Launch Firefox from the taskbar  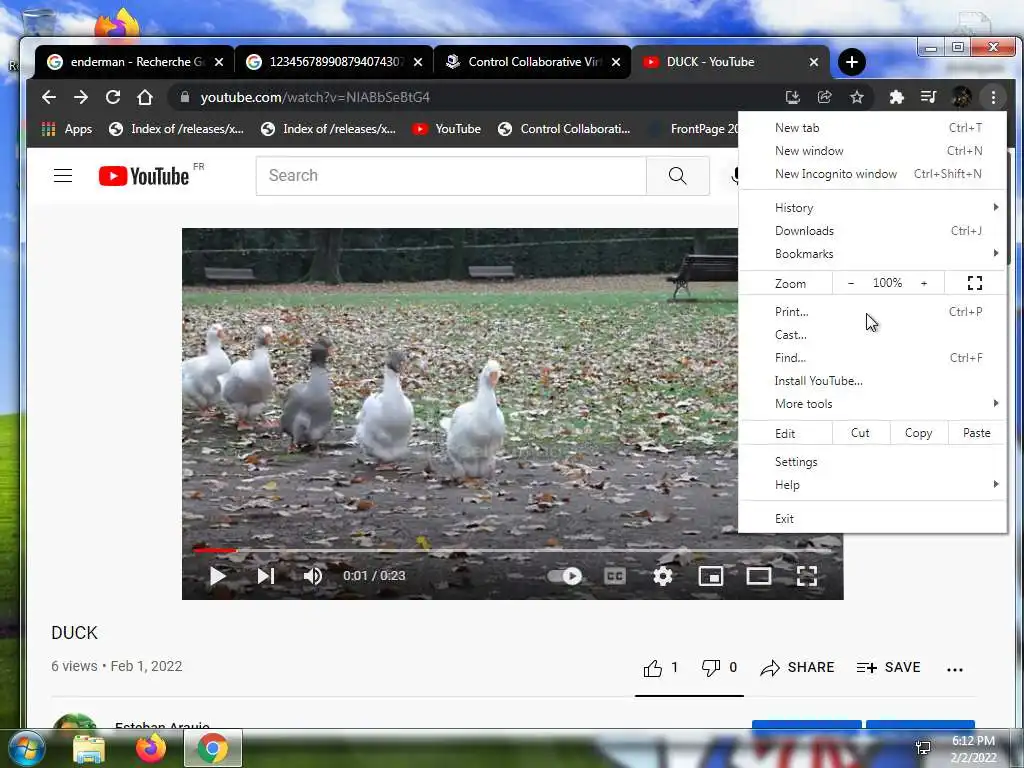(x=151, y=748)
